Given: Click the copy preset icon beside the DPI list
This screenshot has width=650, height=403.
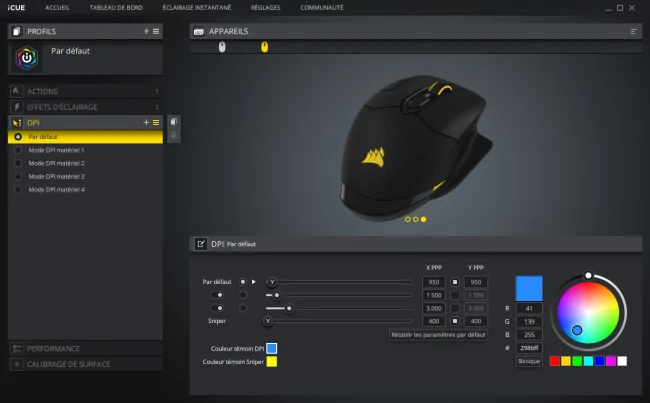Looking at the screenshot, I should (174, 121).
